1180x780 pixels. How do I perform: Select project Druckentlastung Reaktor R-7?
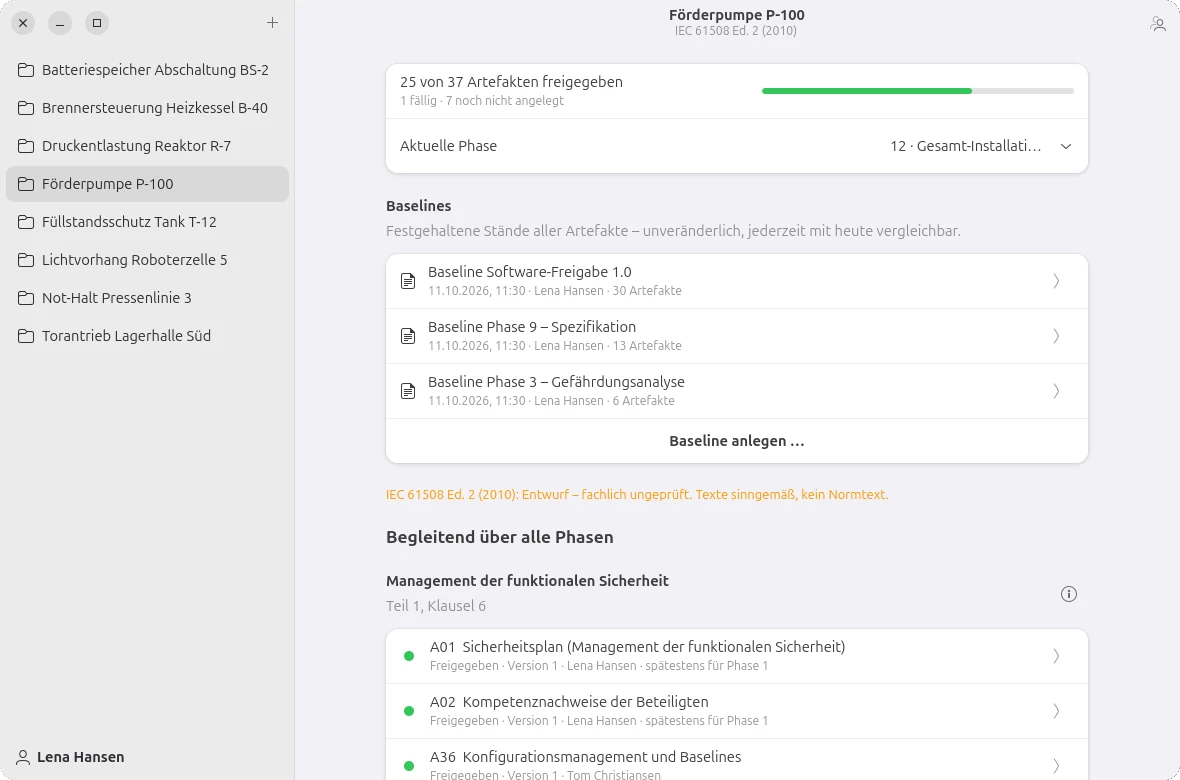[148, 146]
